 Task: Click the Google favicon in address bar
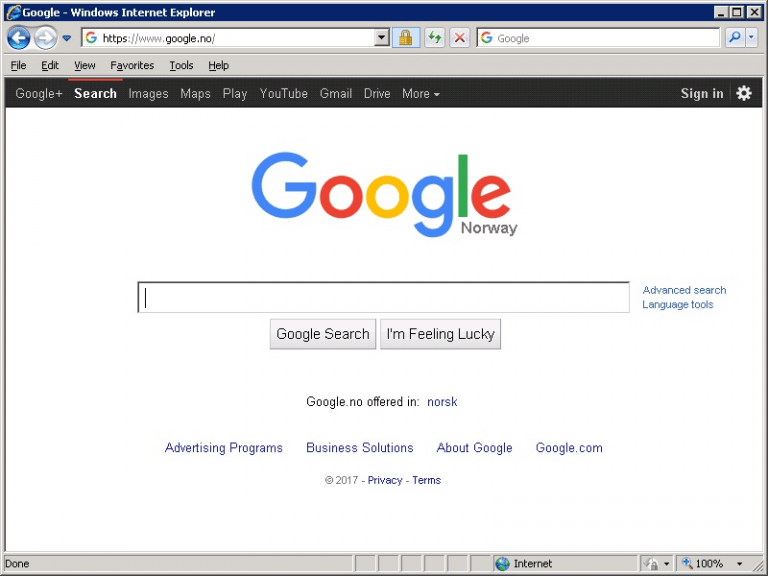tap(91, 38)
